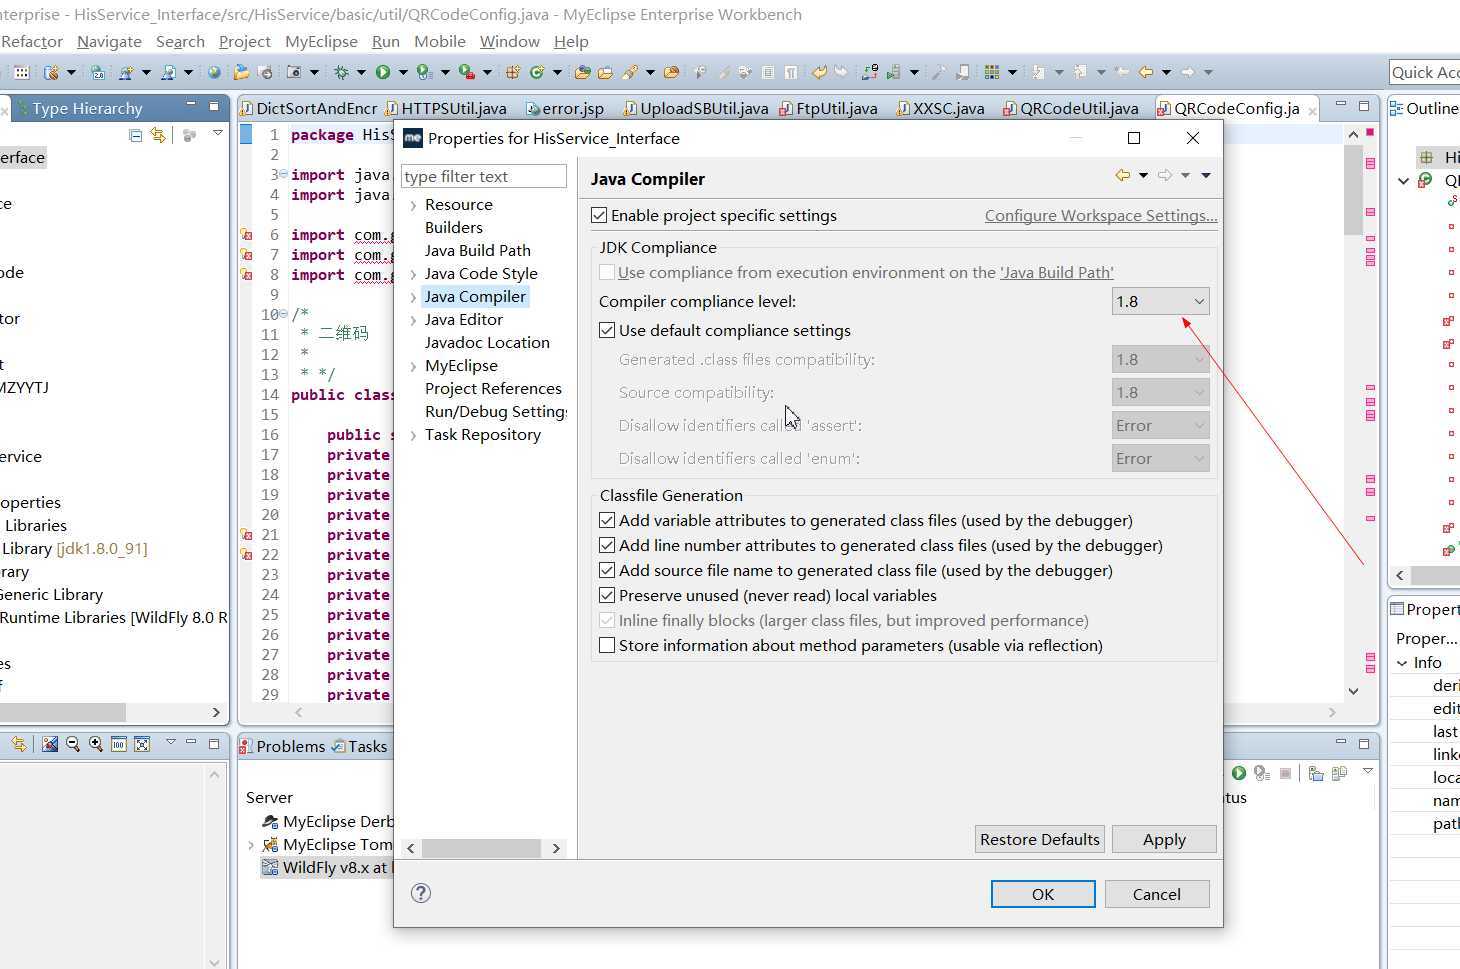Click the properties tree horizontal scrollbar
The image size is (1460, 969).
point(484,848)
